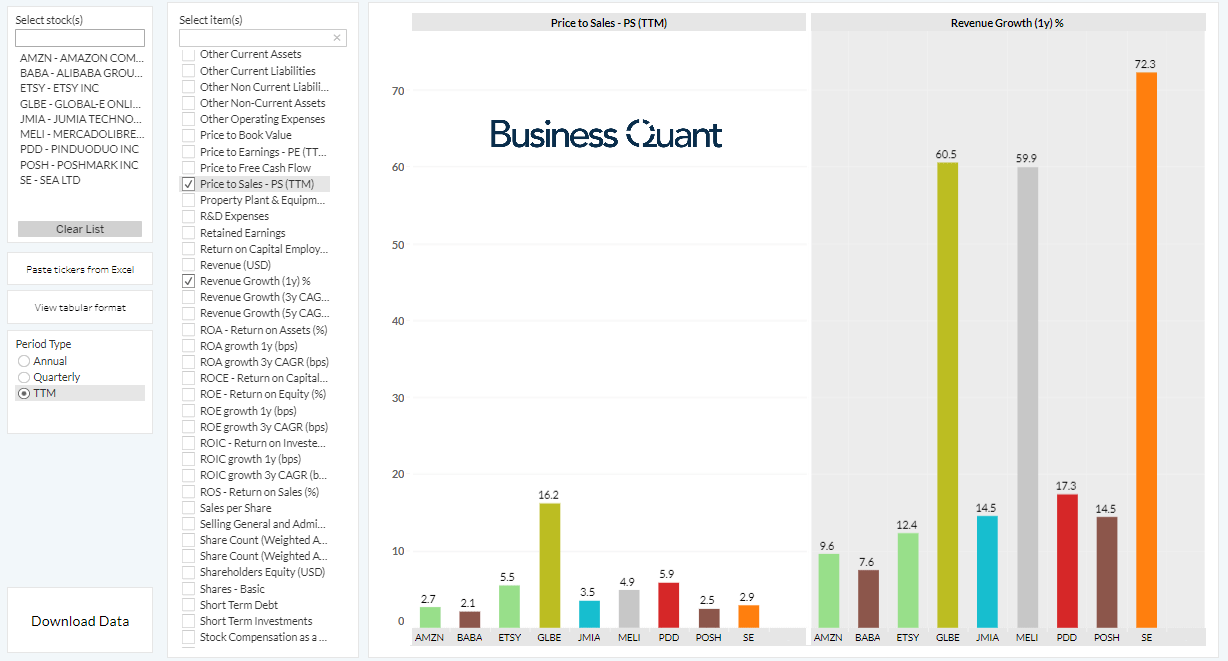The width and height of the screenshot is (1228, 661).
Task: Enable Retained Earnings checkbox
Action: click(x=189, y=233)
